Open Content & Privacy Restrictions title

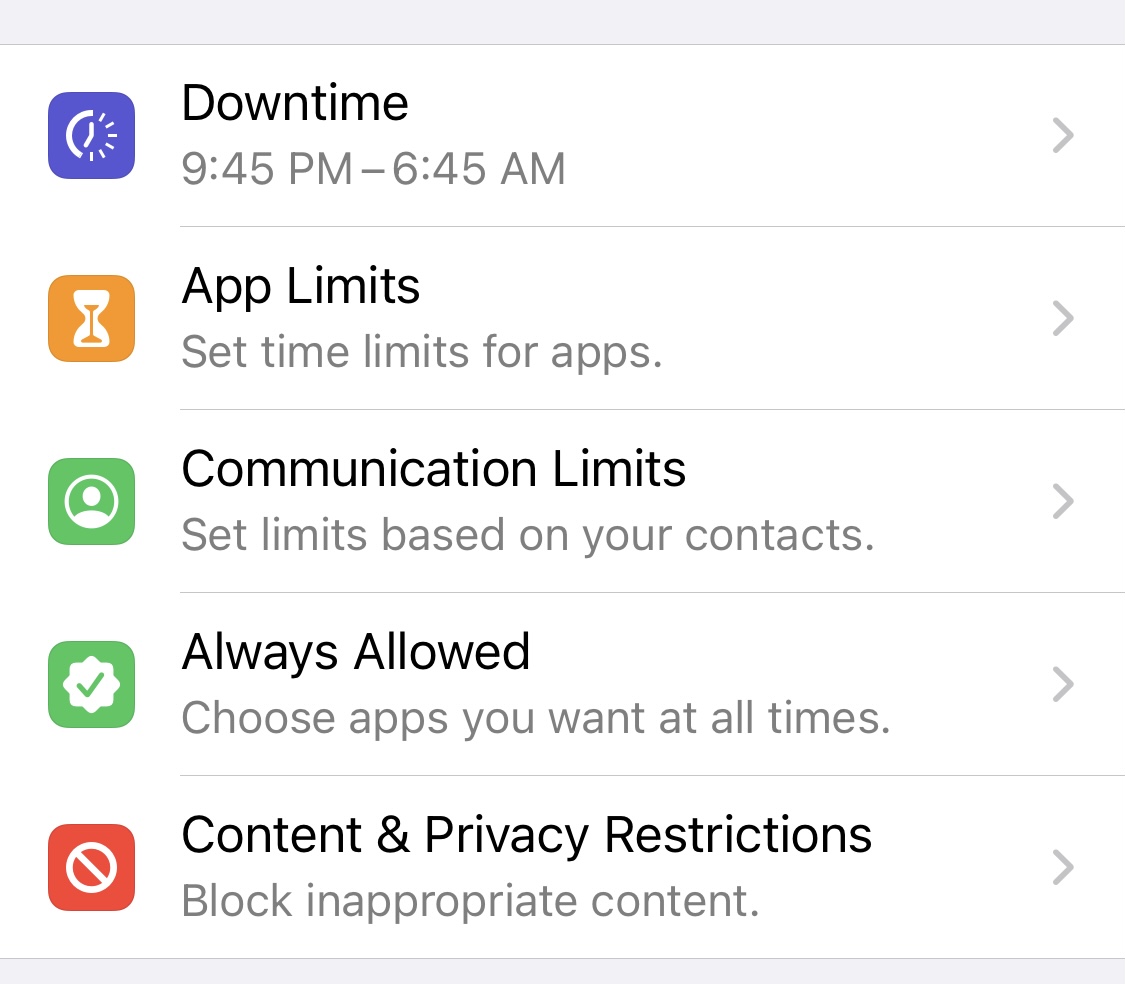coord(526,835)
